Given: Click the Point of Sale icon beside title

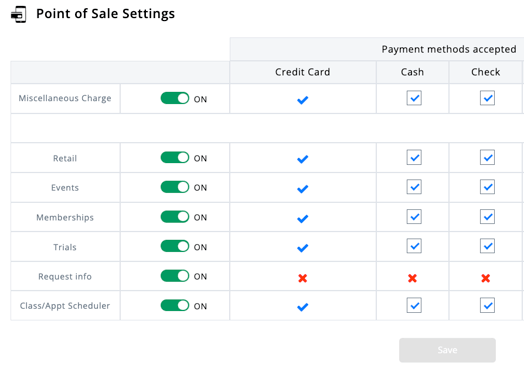Looking at the screenshot, I should click(x=18, y=14).
